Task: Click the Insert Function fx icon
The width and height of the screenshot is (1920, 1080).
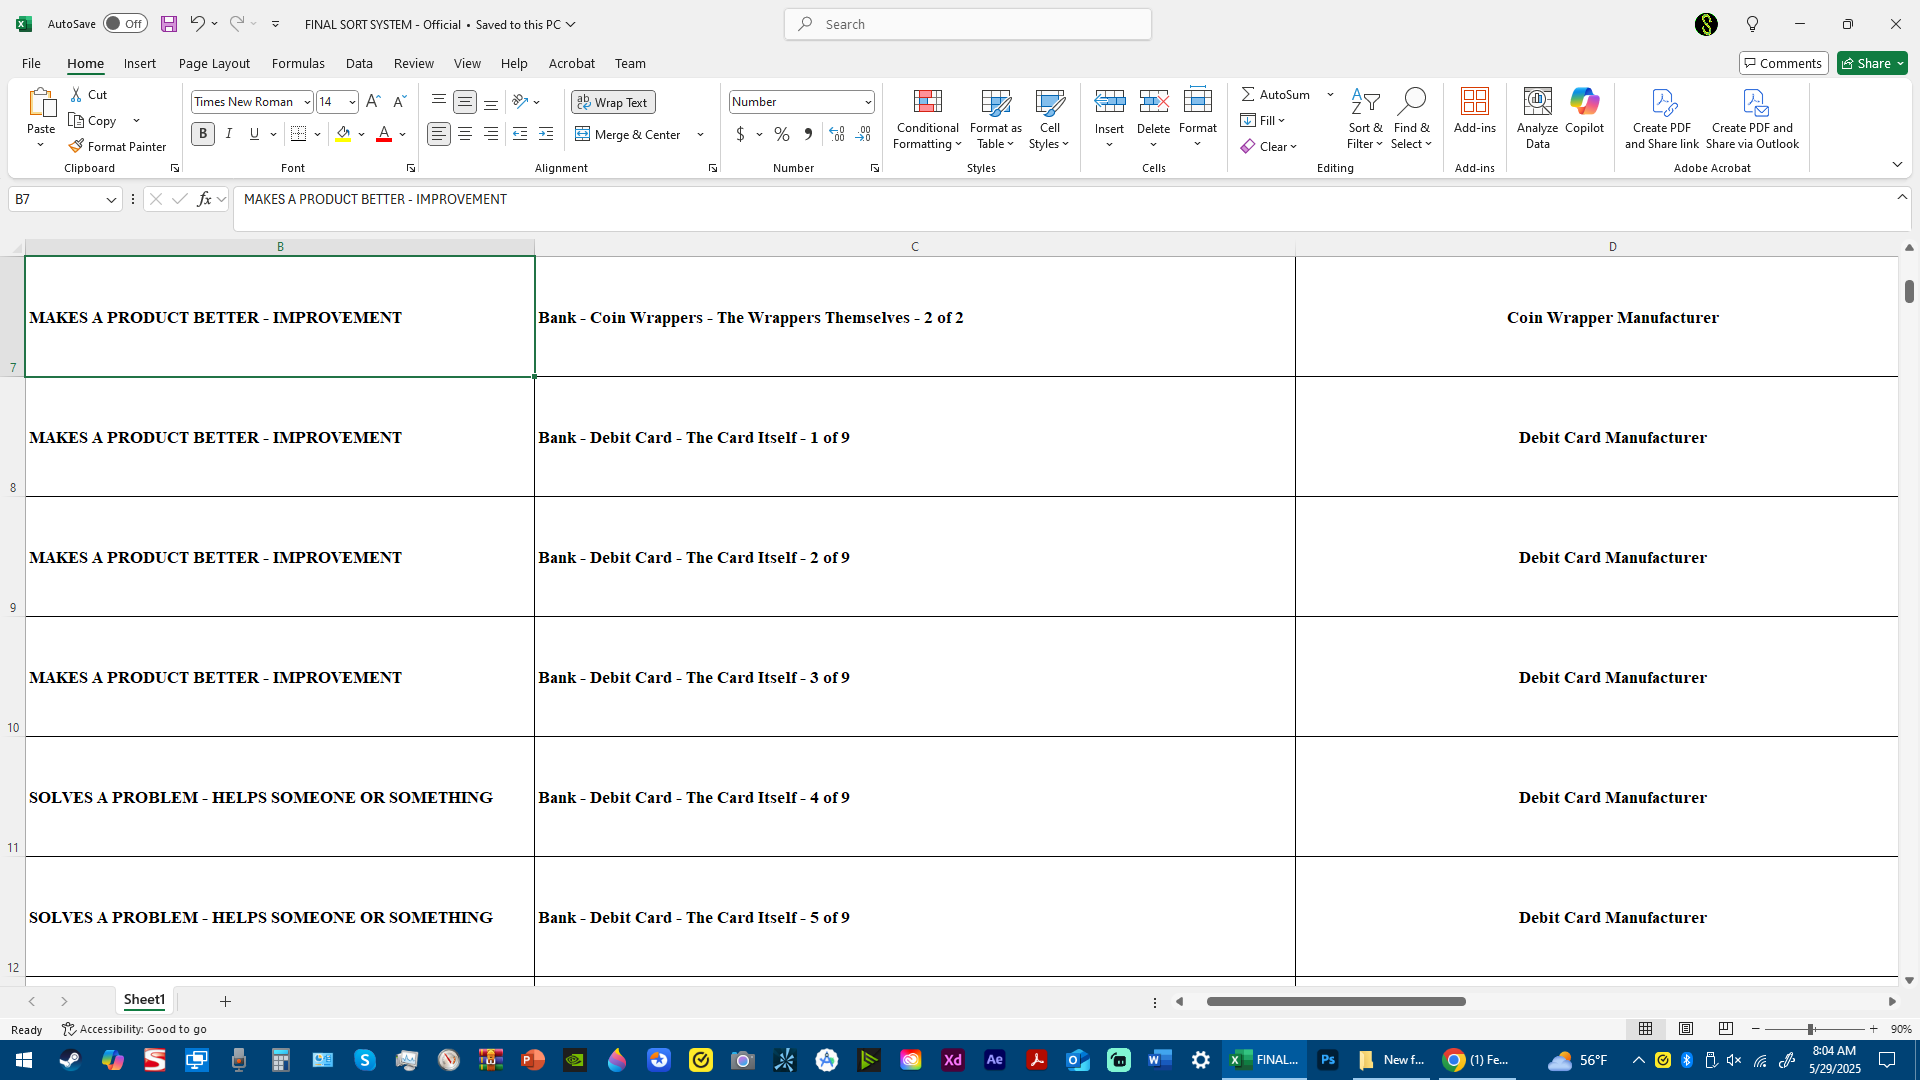Action: 204,199
